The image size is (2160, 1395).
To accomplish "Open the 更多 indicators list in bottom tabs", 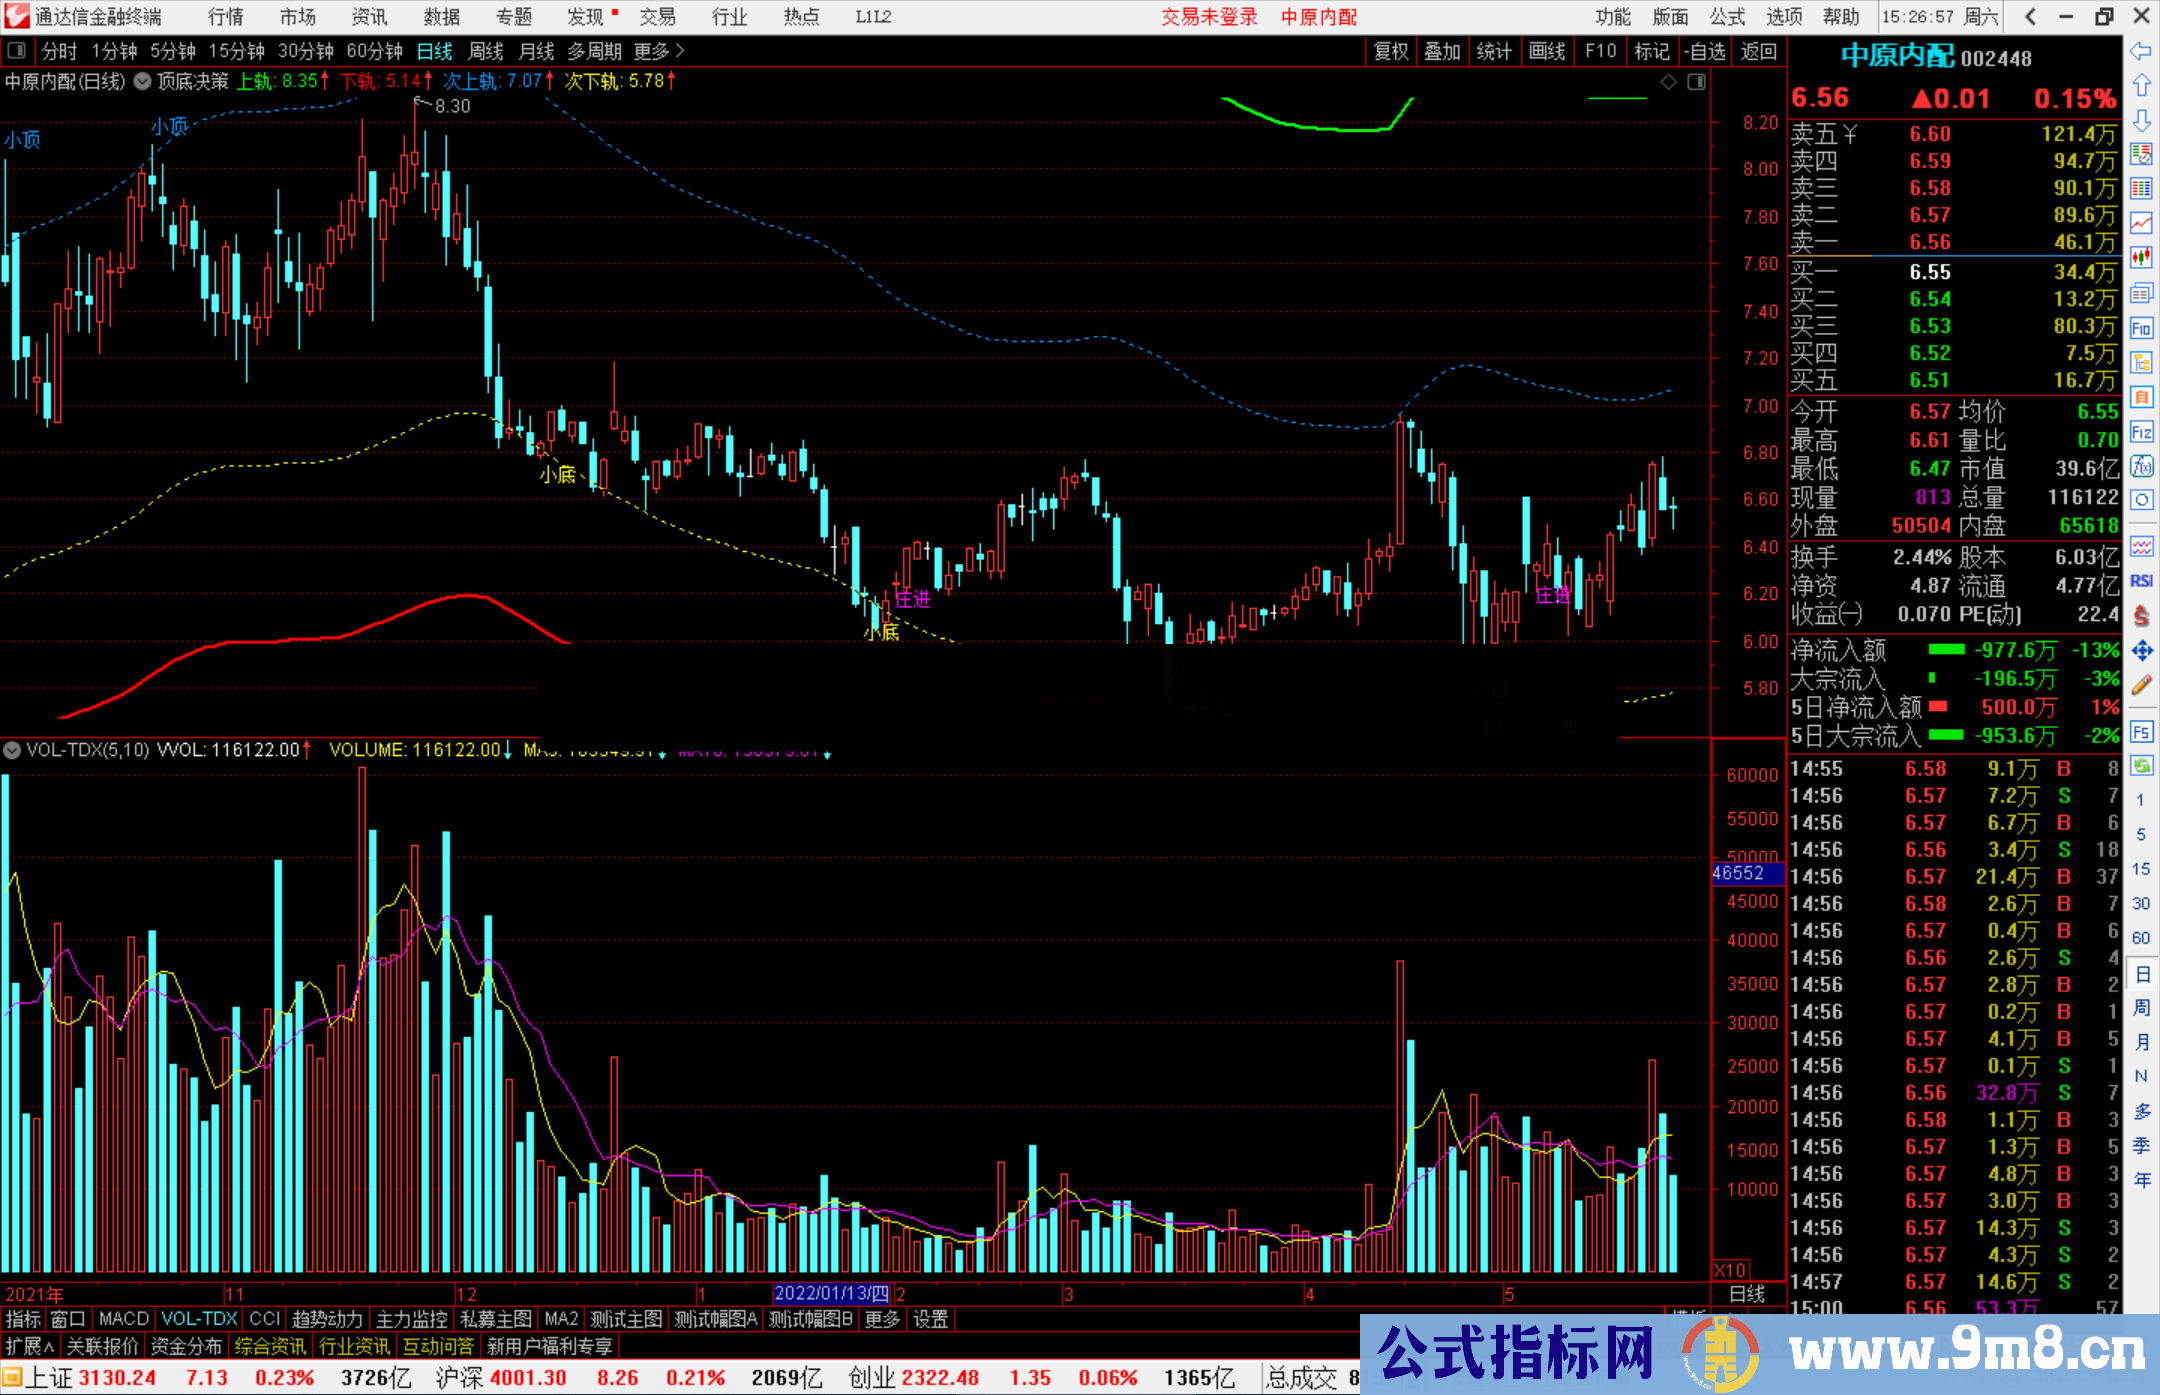I will click(882, 1319).
